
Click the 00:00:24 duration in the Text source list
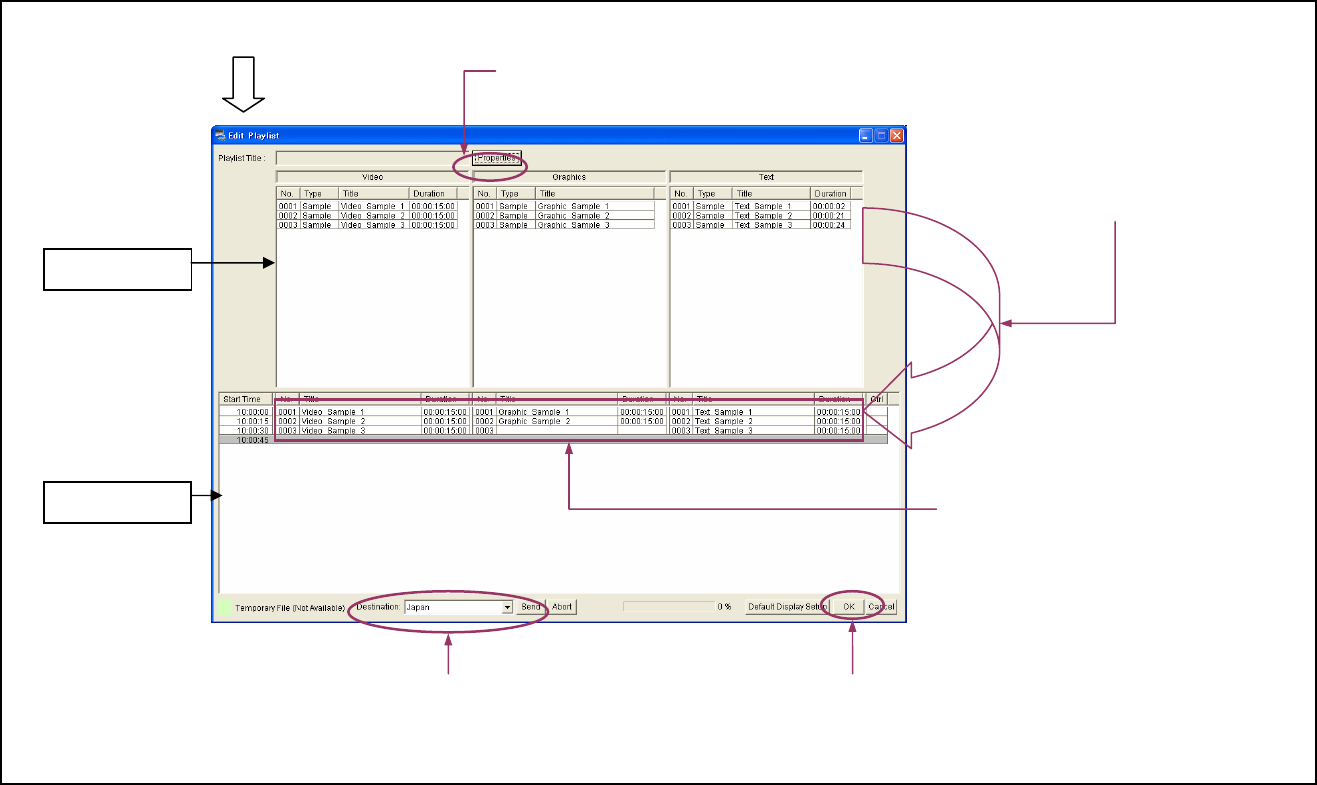(830, 225)
